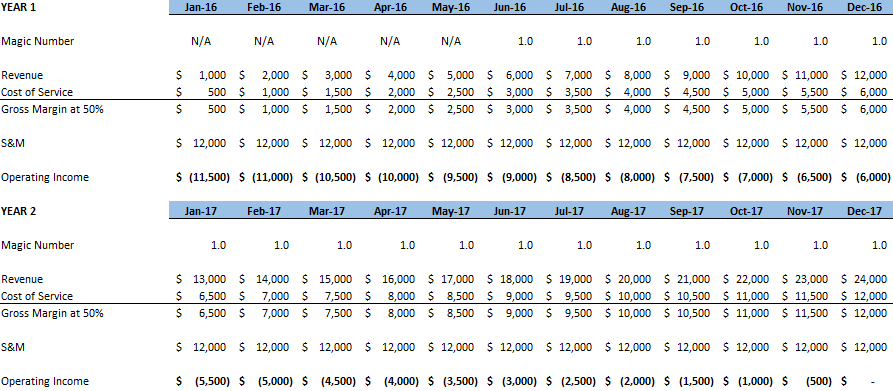
Task: Click Nov-17 Gross Margin 11,500
Action: [811, 314]
